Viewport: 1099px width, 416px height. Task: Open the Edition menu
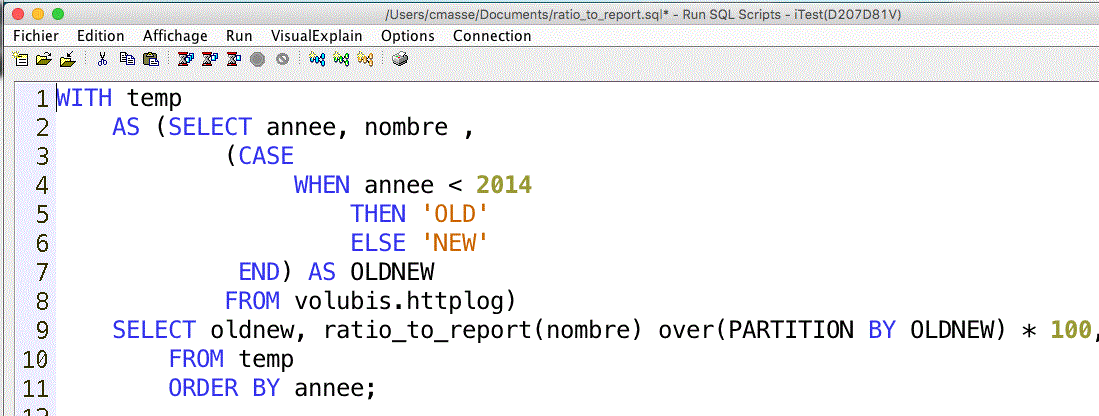coord(101,36)
